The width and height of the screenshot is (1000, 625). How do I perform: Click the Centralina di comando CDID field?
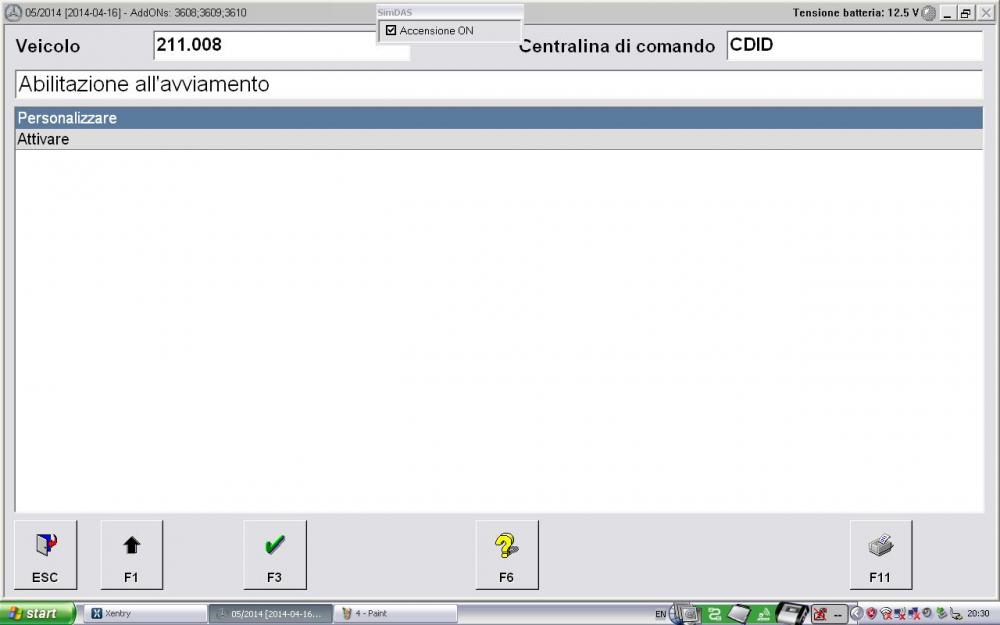pos(854,45)
